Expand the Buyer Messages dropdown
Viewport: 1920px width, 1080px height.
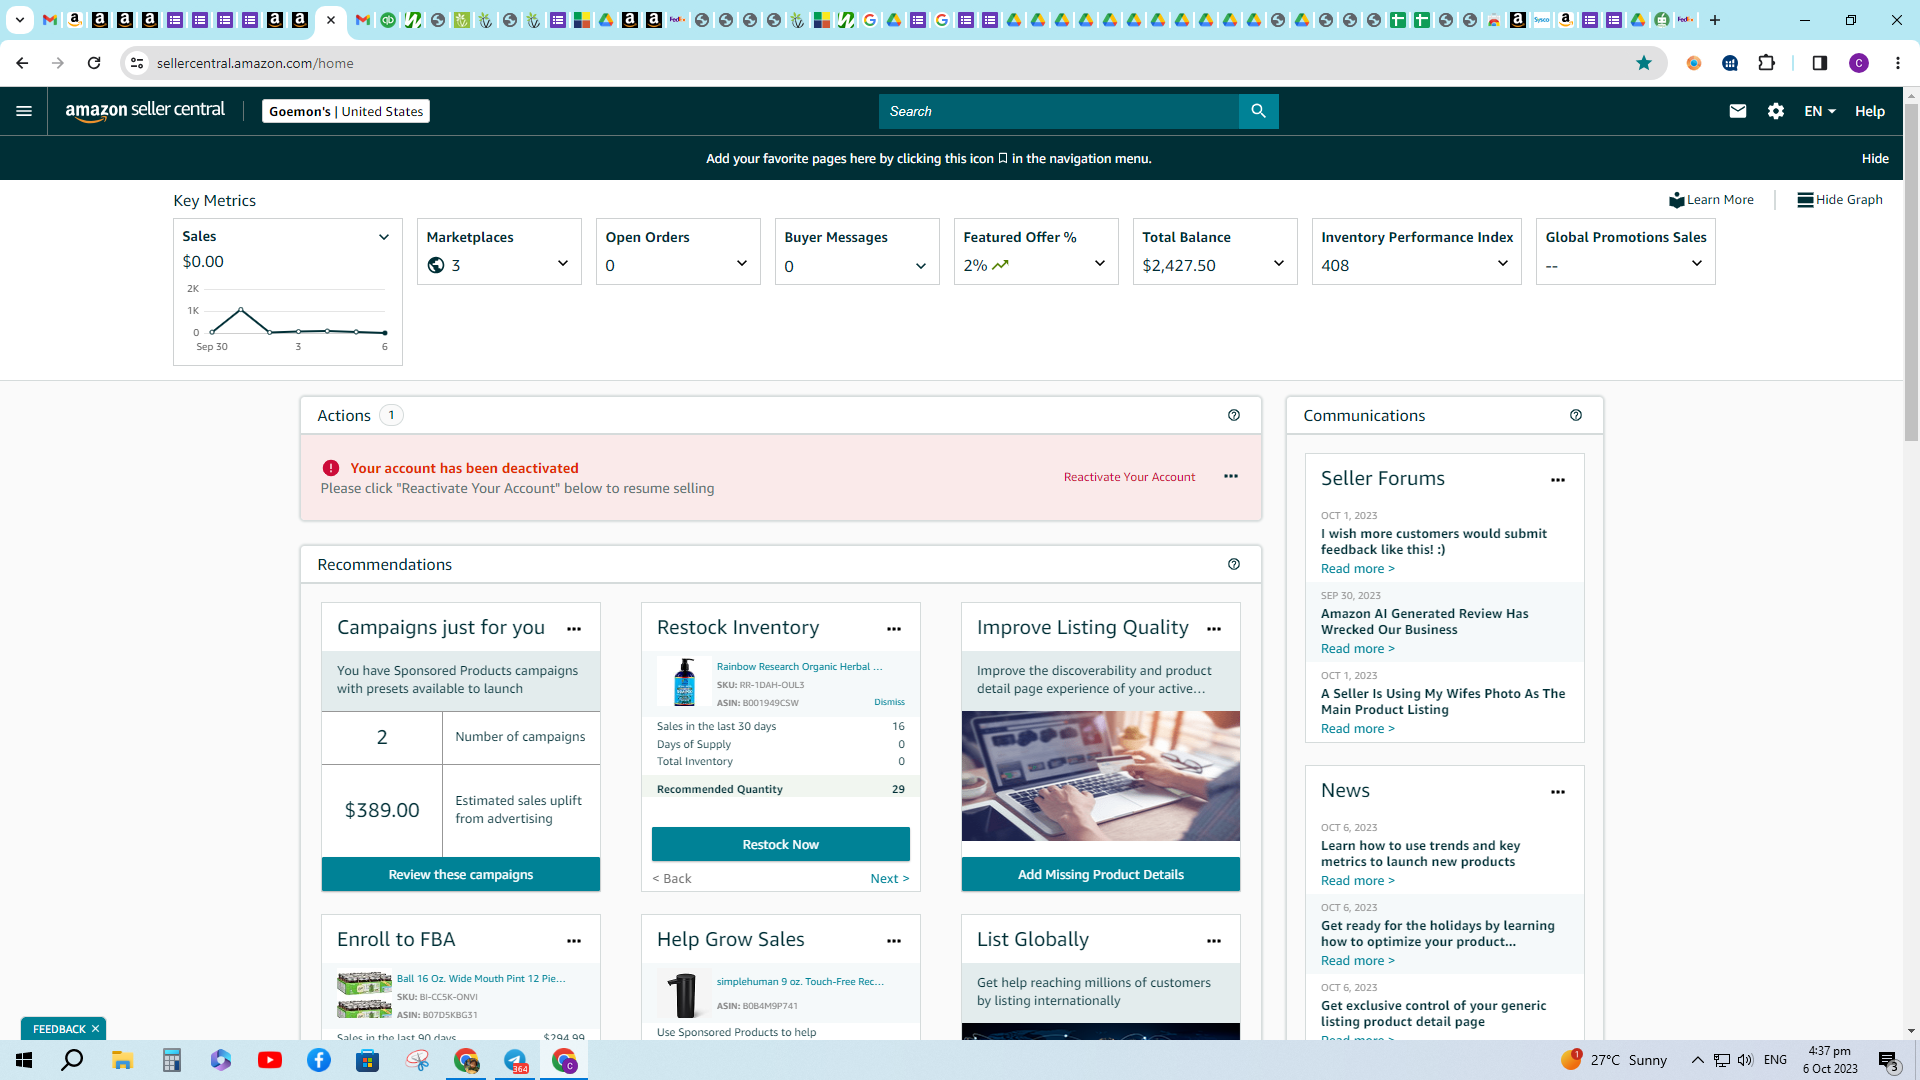(x=921, y=266)
